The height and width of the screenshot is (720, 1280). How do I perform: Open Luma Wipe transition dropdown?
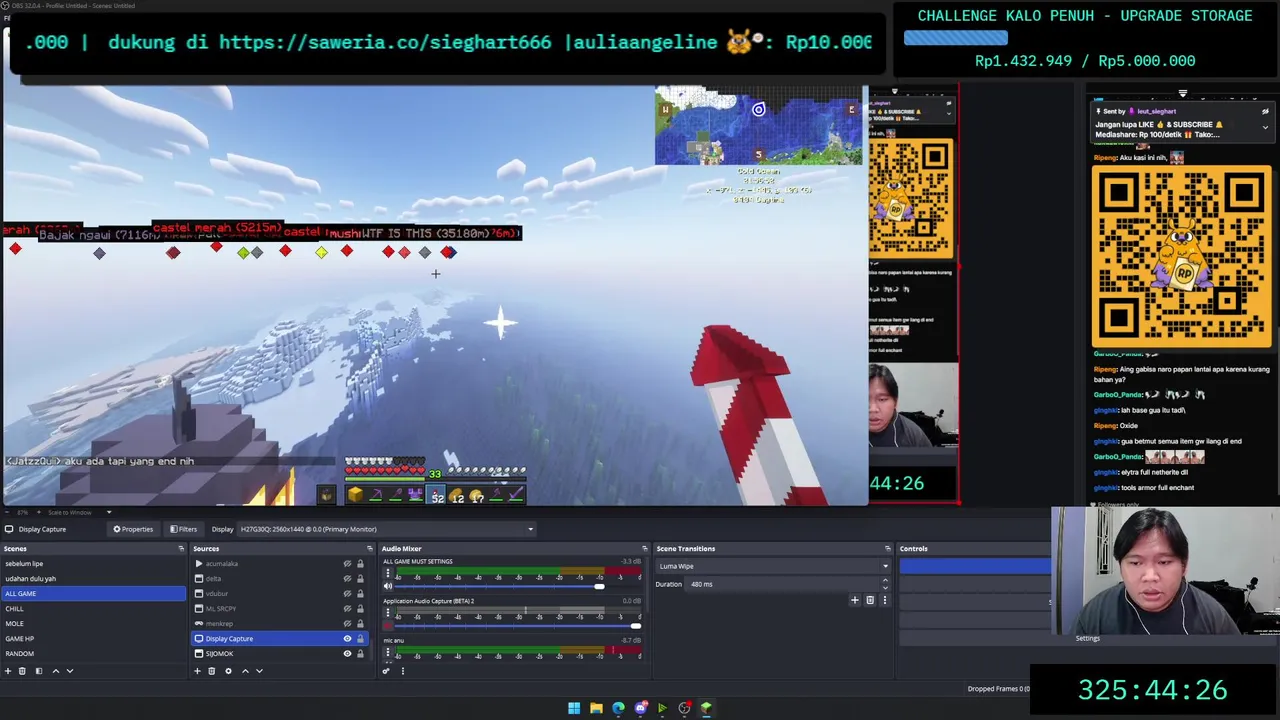pyautogui.click(x=772, y=566)
